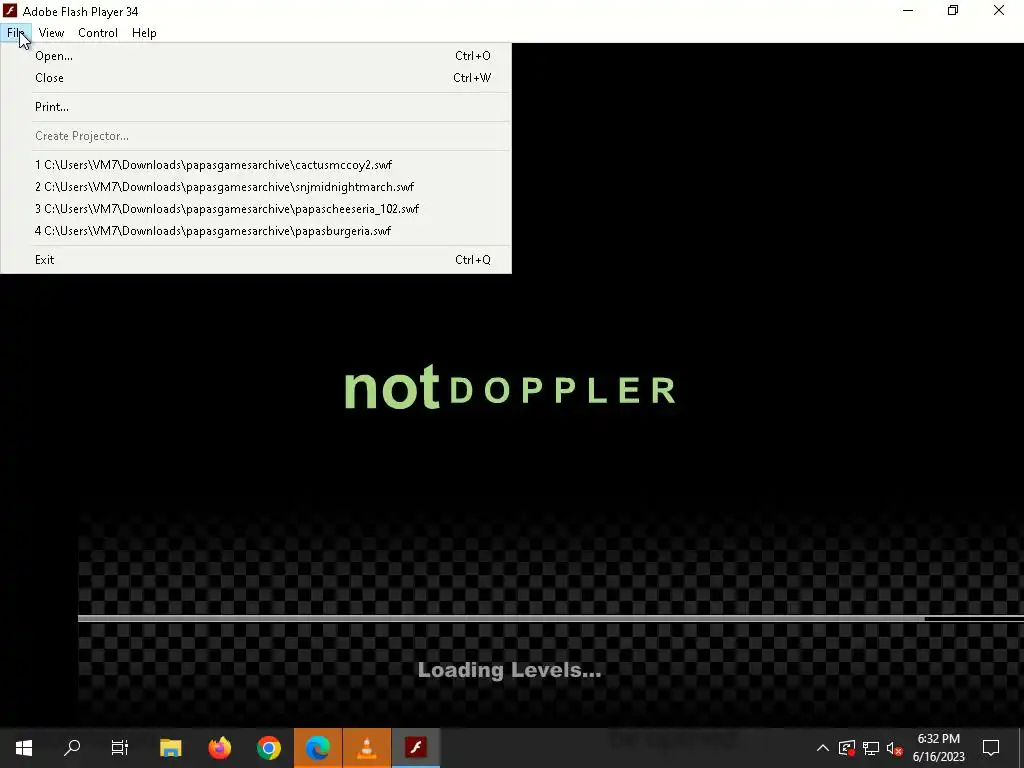Screen dimensions: 1024x768
Task: Open the Control menu
Action: (98, 33)
